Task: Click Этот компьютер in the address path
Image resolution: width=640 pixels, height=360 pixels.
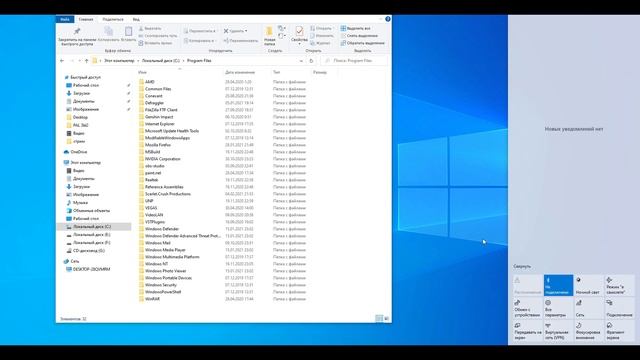Action: point(119,61)
